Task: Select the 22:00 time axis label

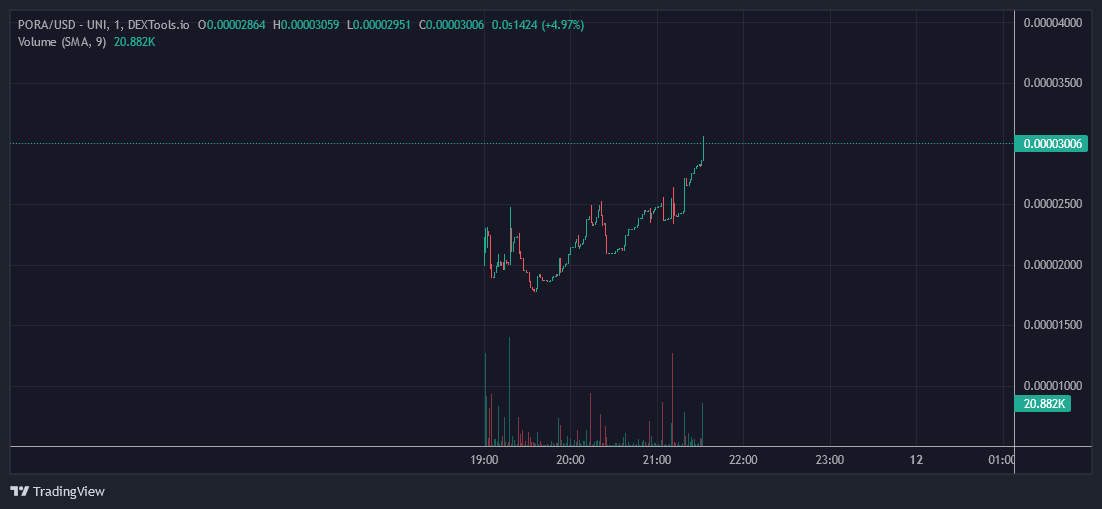Action: (743, 460)
